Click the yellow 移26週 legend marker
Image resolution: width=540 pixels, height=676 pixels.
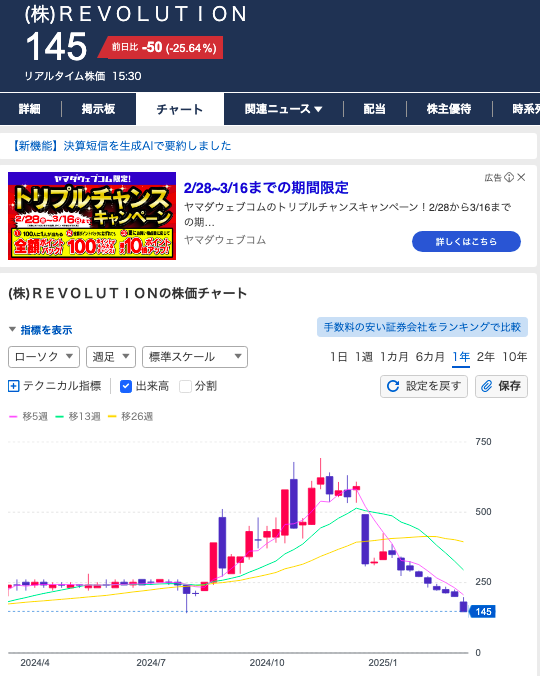[112, 416]
